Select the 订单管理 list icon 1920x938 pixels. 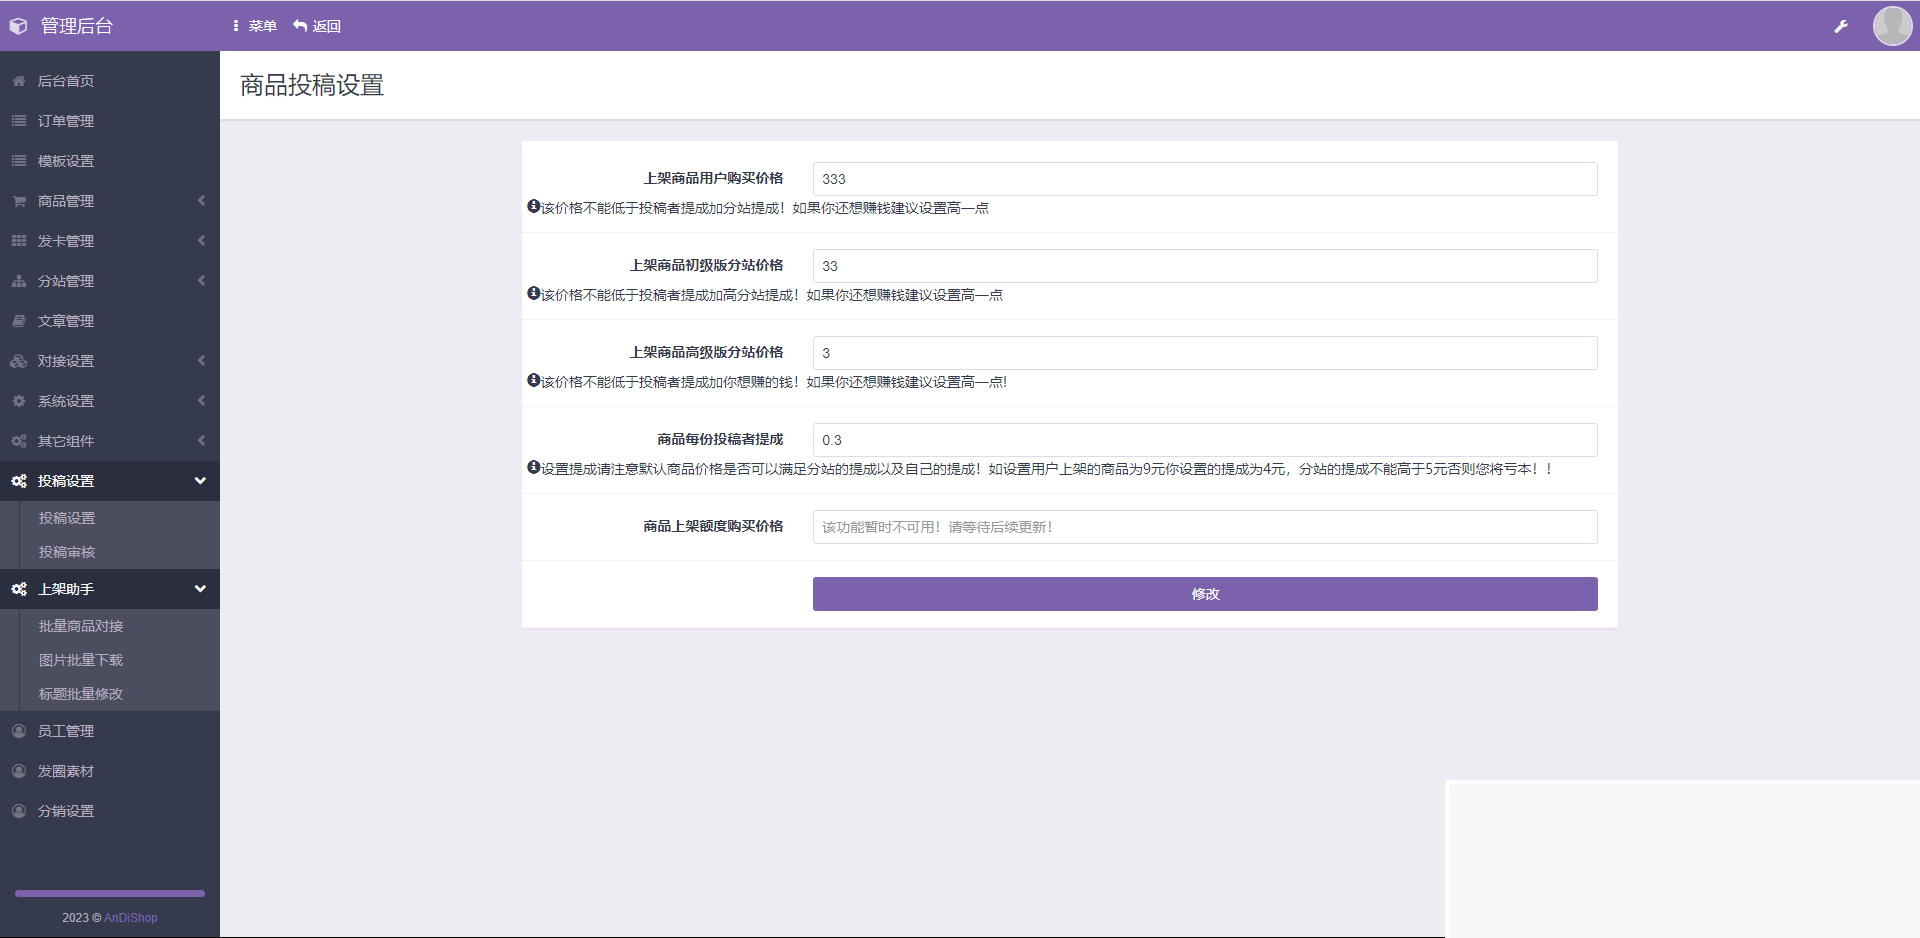pyautogui.click(x=18, y=120)
